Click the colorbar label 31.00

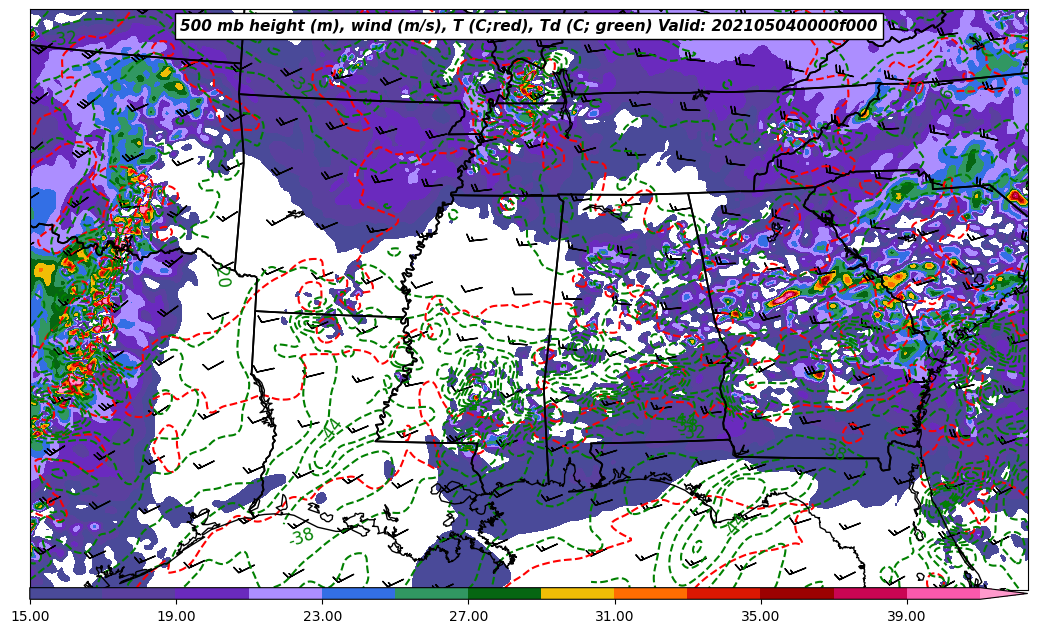tap(614, 616)
